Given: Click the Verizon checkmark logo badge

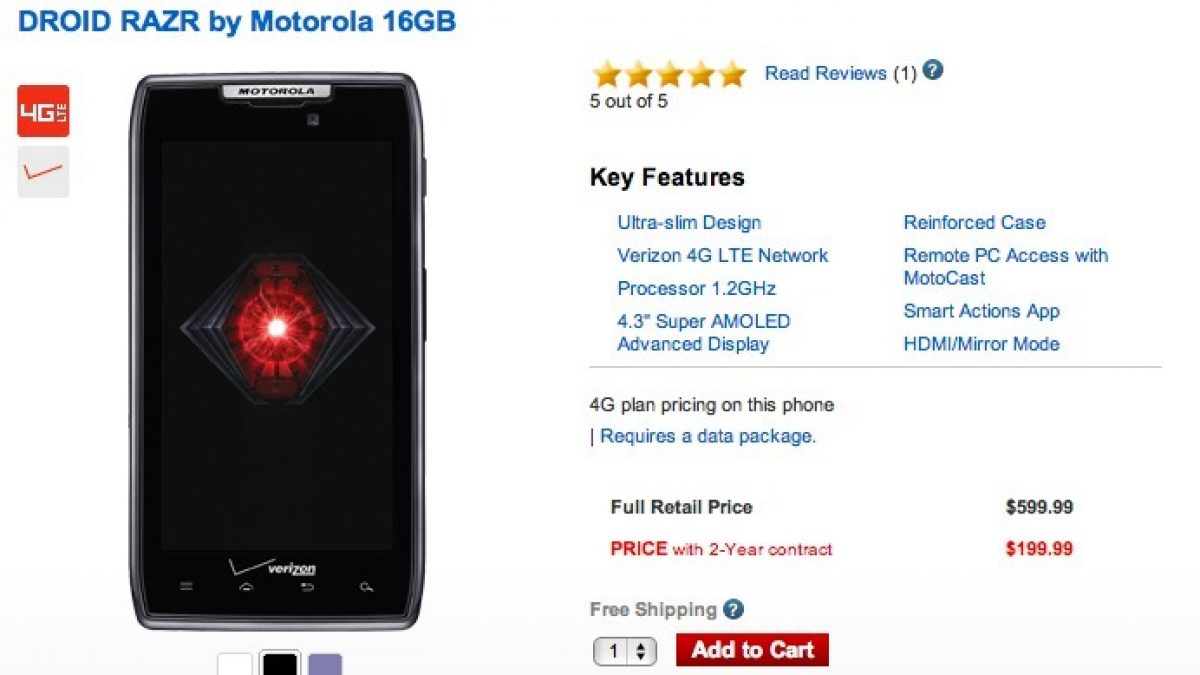Looking at the screenshot, I should [43, 172].
